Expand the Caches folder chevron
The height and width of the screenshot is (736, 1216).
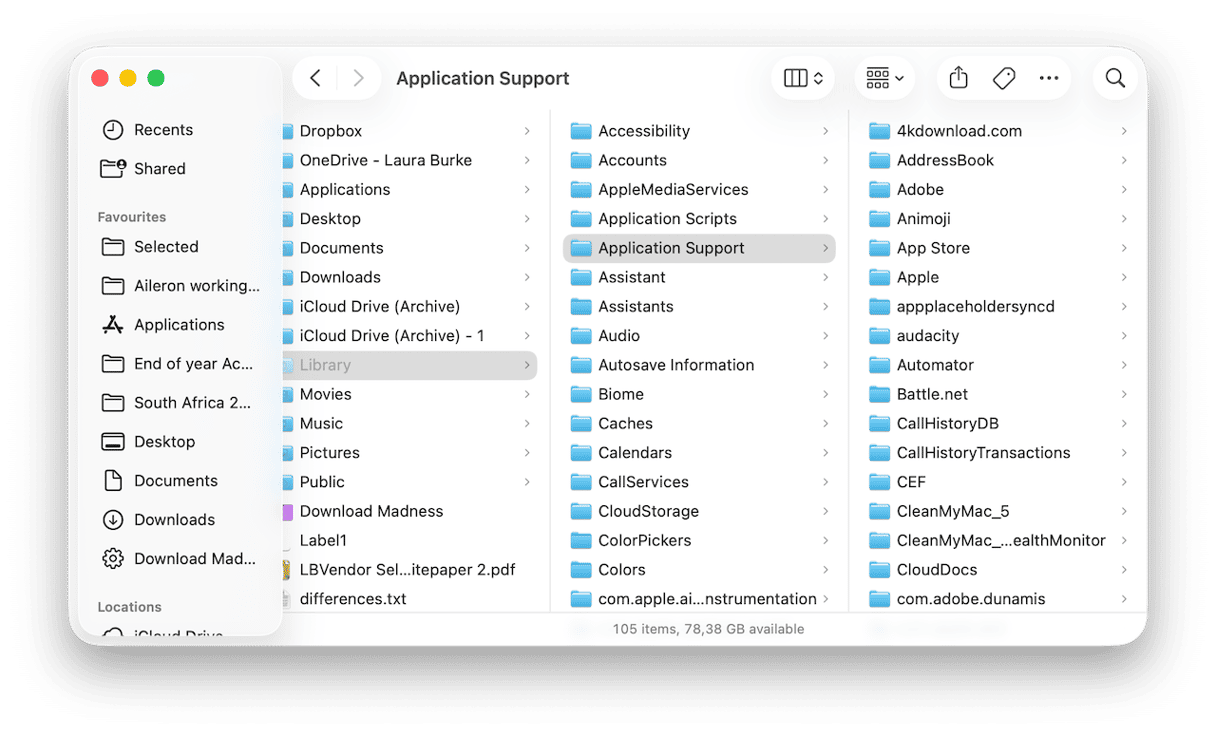[826, 423]
